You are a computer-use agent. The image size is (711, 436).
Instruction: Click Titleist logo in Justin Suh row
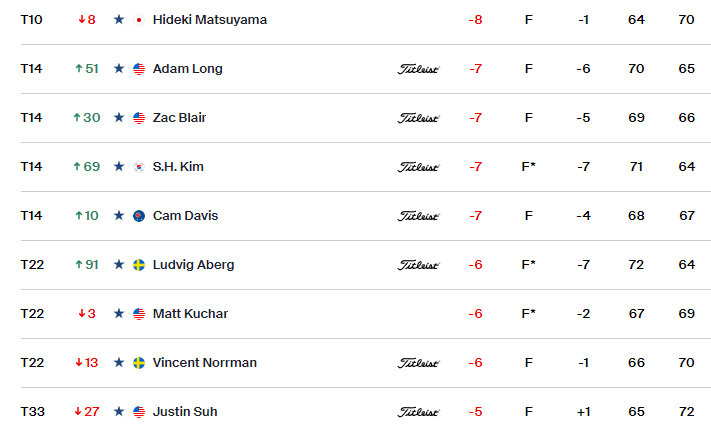pyautogui.click(x=419, y=412)
